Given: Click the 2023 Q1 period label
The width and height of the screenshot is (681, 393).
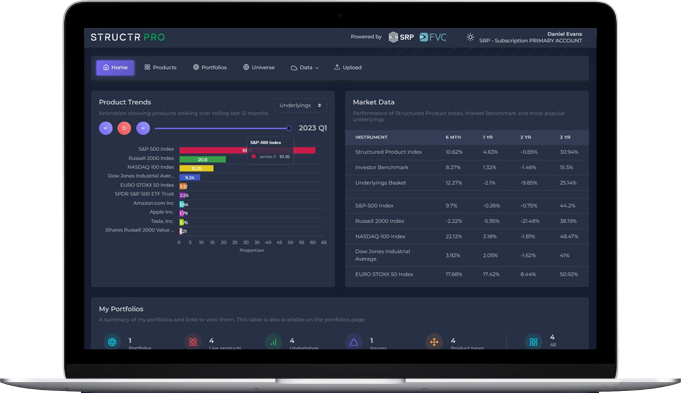Looking at the screenshot, I should [313, 128].
